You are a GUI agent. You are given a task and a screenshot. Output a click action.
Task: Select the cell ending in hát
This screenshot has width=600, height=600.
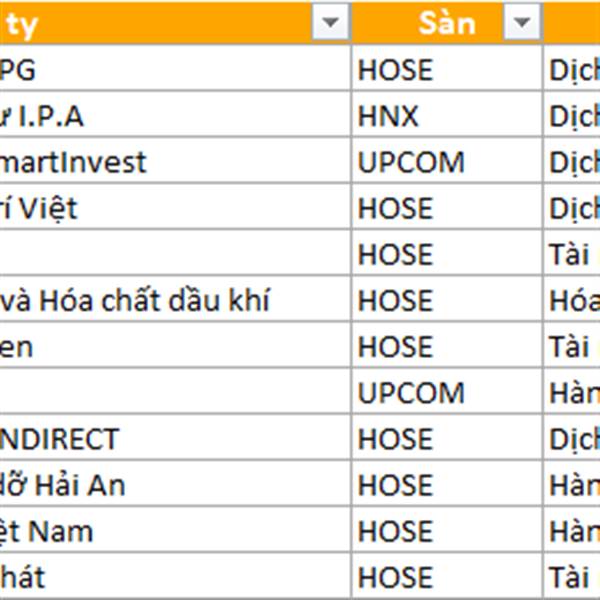point(175,576)
